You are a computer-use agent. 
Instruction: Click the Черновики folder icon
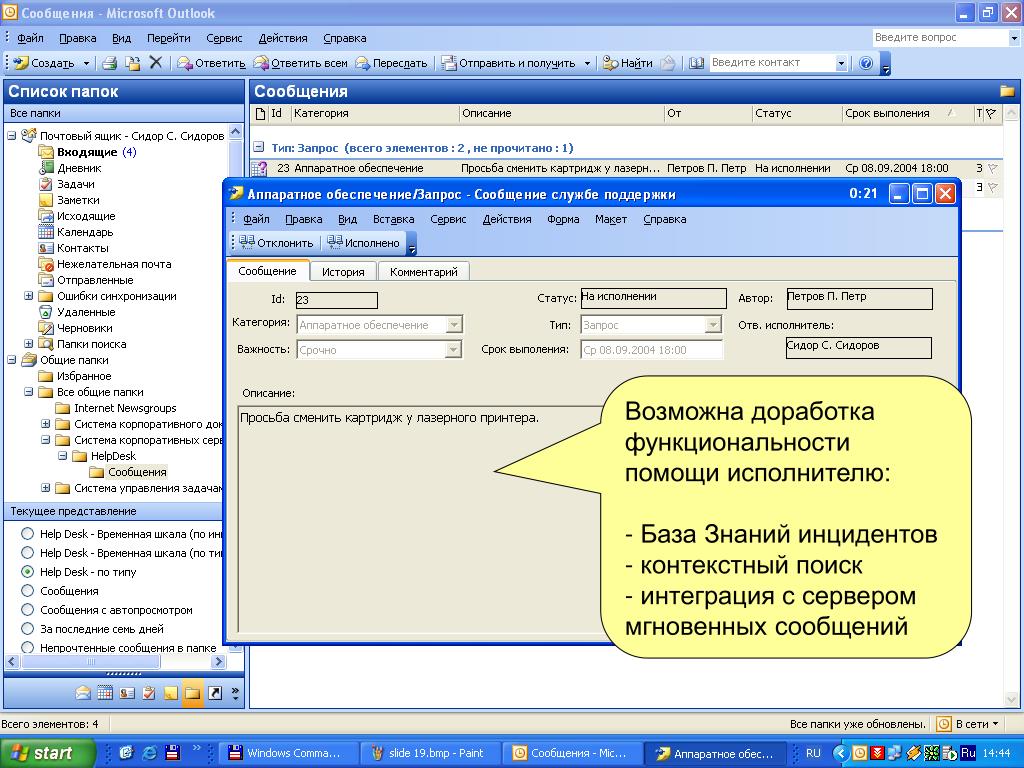(x=46, y=328)
